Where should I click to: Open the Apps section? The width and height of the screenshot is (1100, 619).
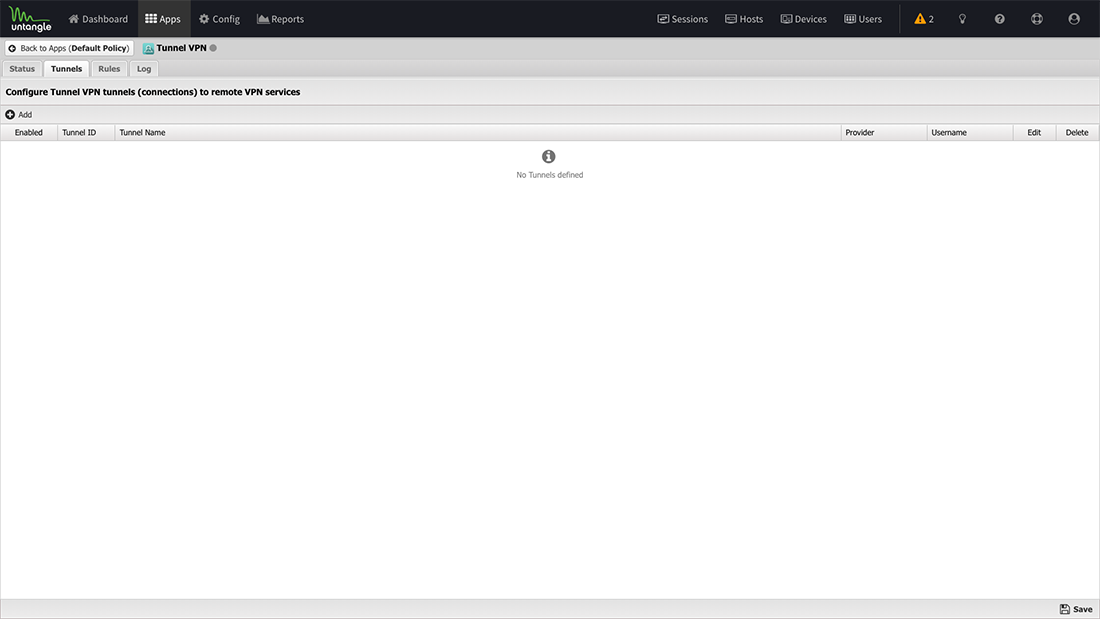[163, 19]
